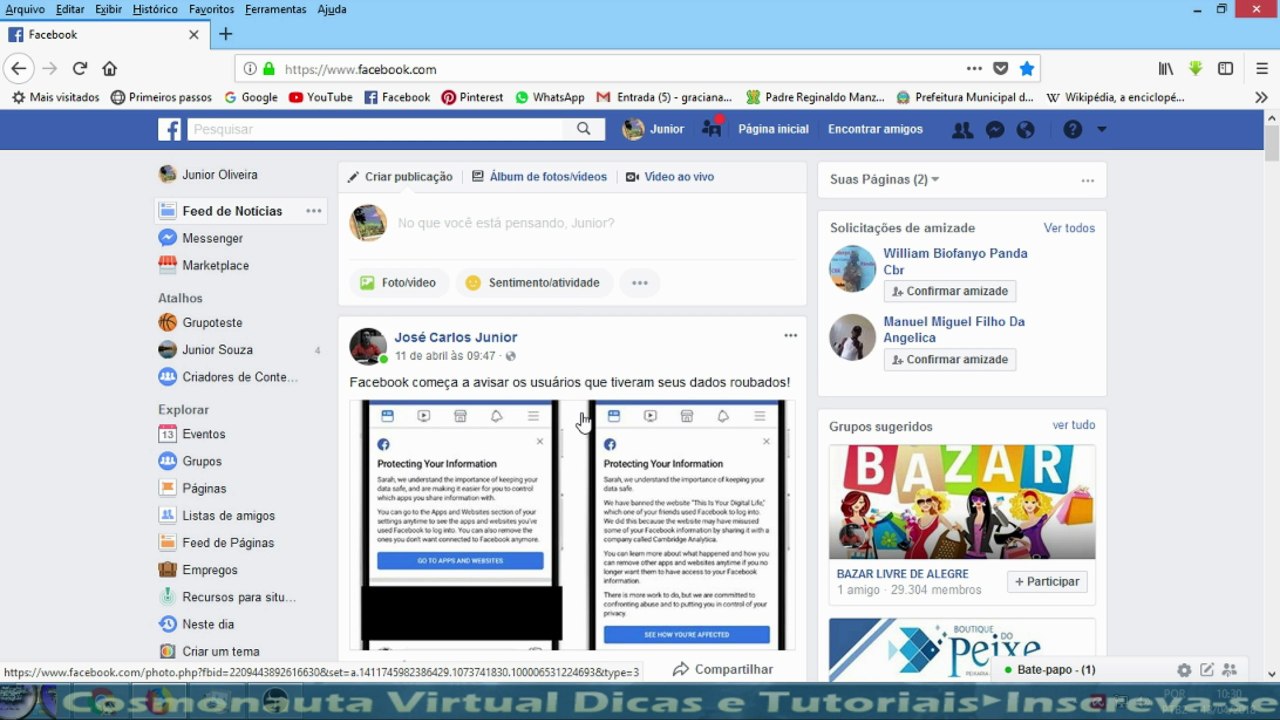Open the Favoritos menu
Viewport: 1280px width, 720px height.
click(211, 9)
